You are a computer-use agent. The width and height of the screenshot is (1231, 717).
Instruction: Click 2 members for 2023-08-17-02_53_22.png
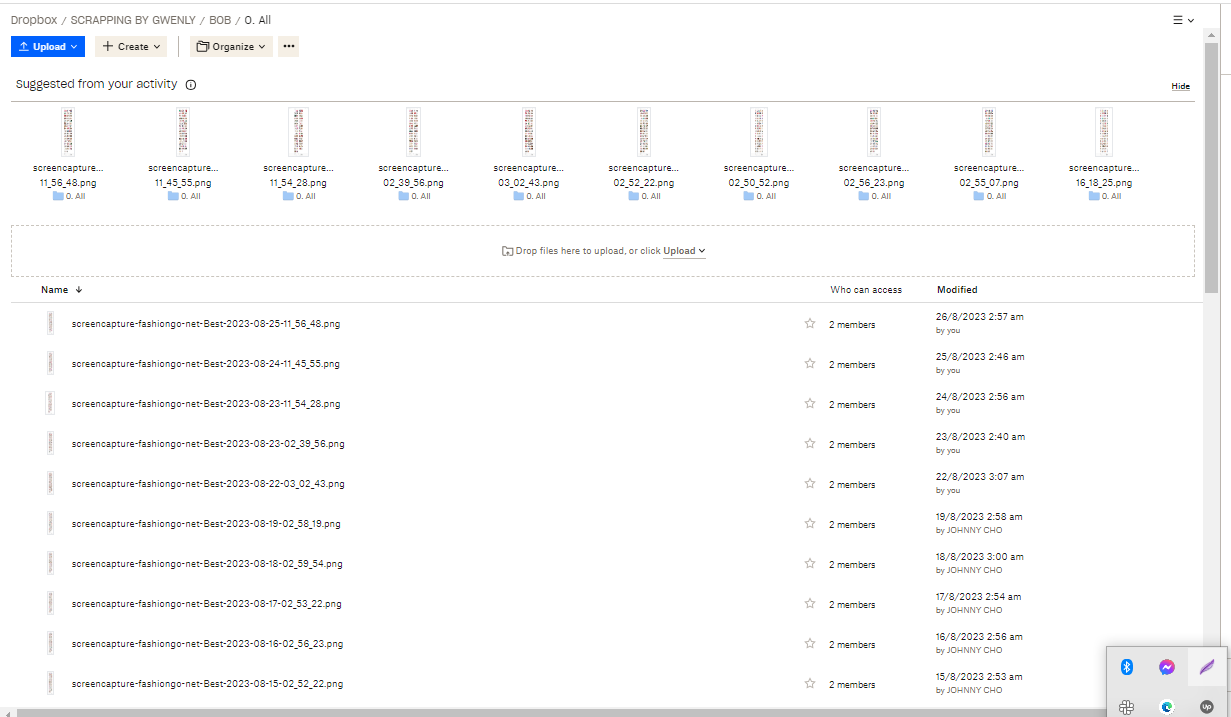pyautogui.click(x=852, y=605)
